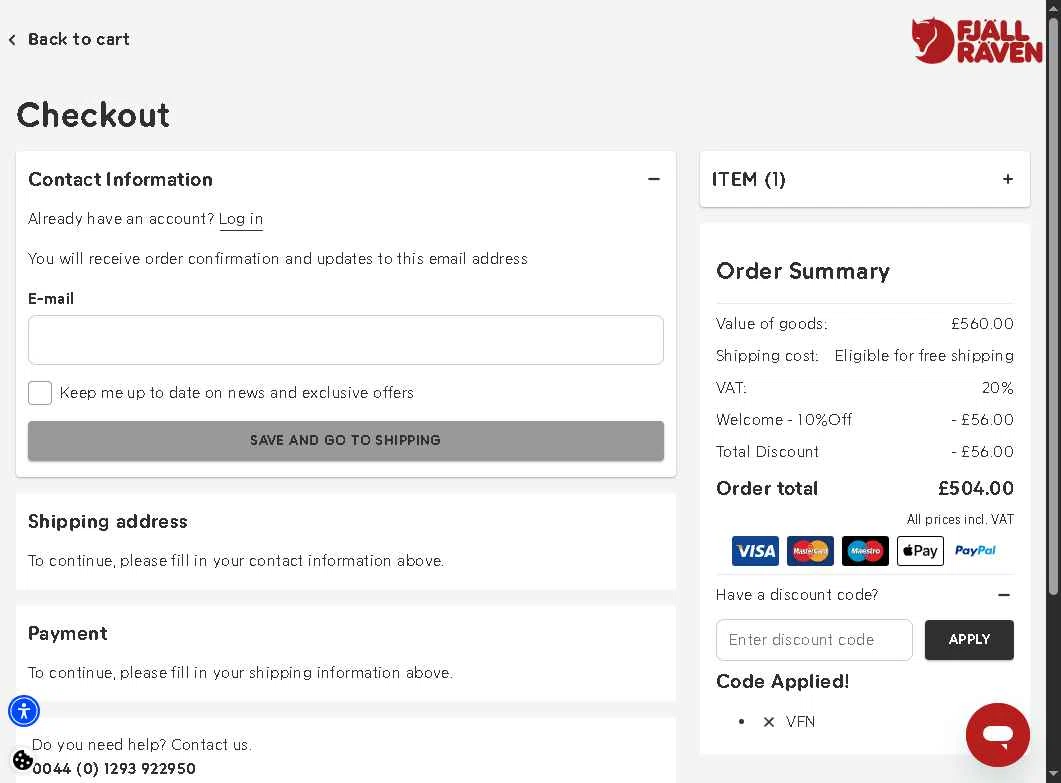Click the Mastercard payment icon

click(x=810, y=551)
